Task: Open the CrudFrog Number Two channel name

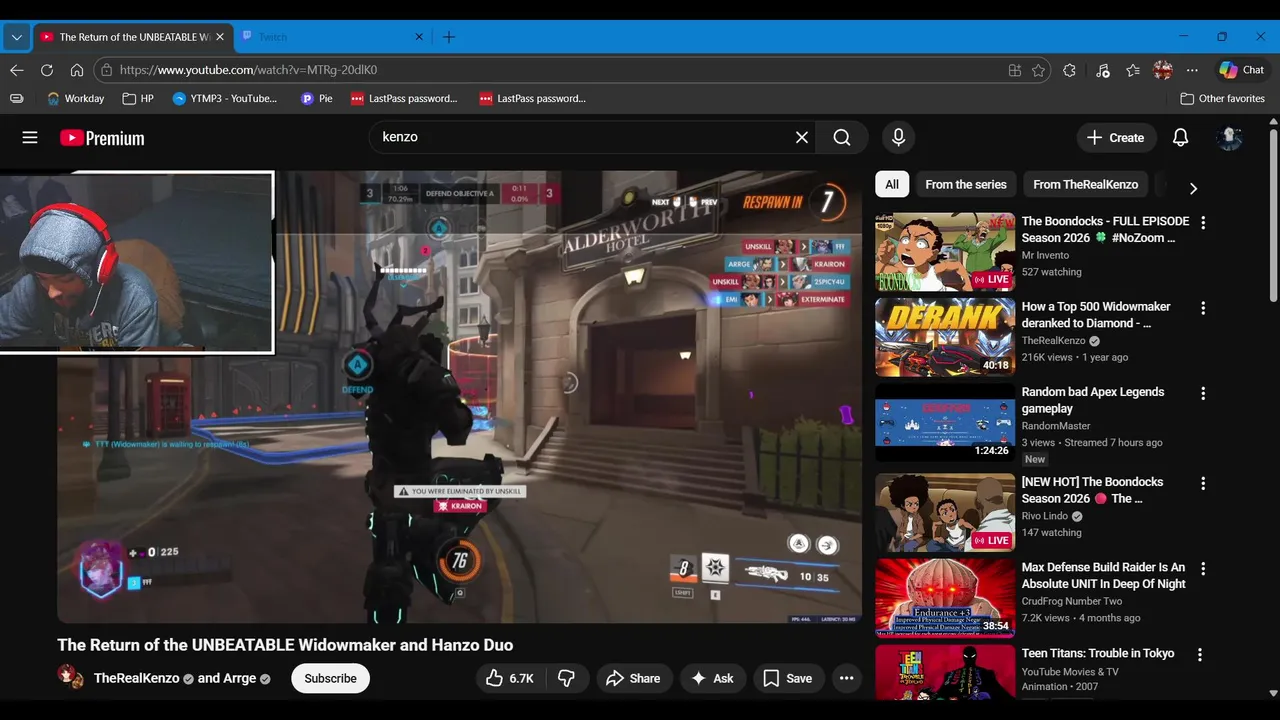Action: click(1072, 601)
